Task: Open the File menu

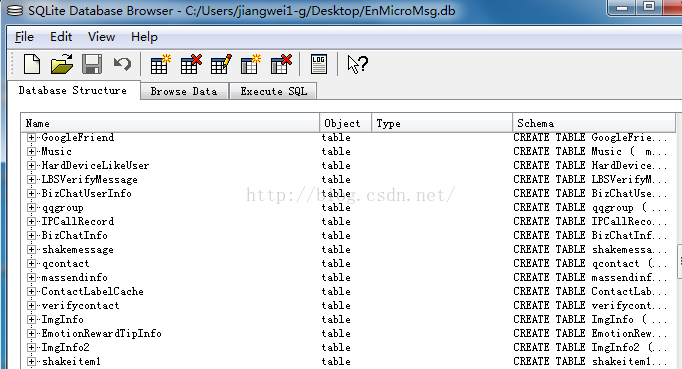Action: coord(24,37)
